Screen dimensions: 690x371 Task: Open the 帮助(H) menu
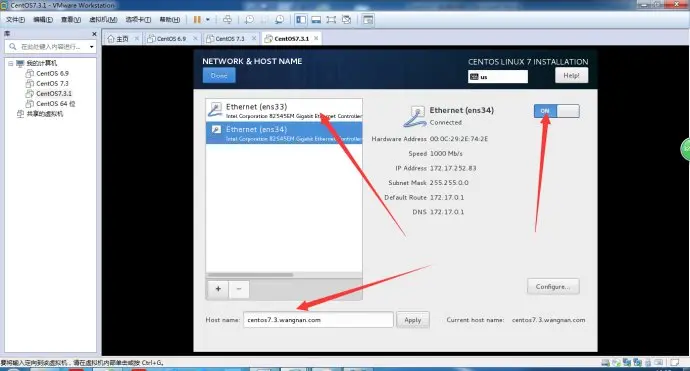169,19
